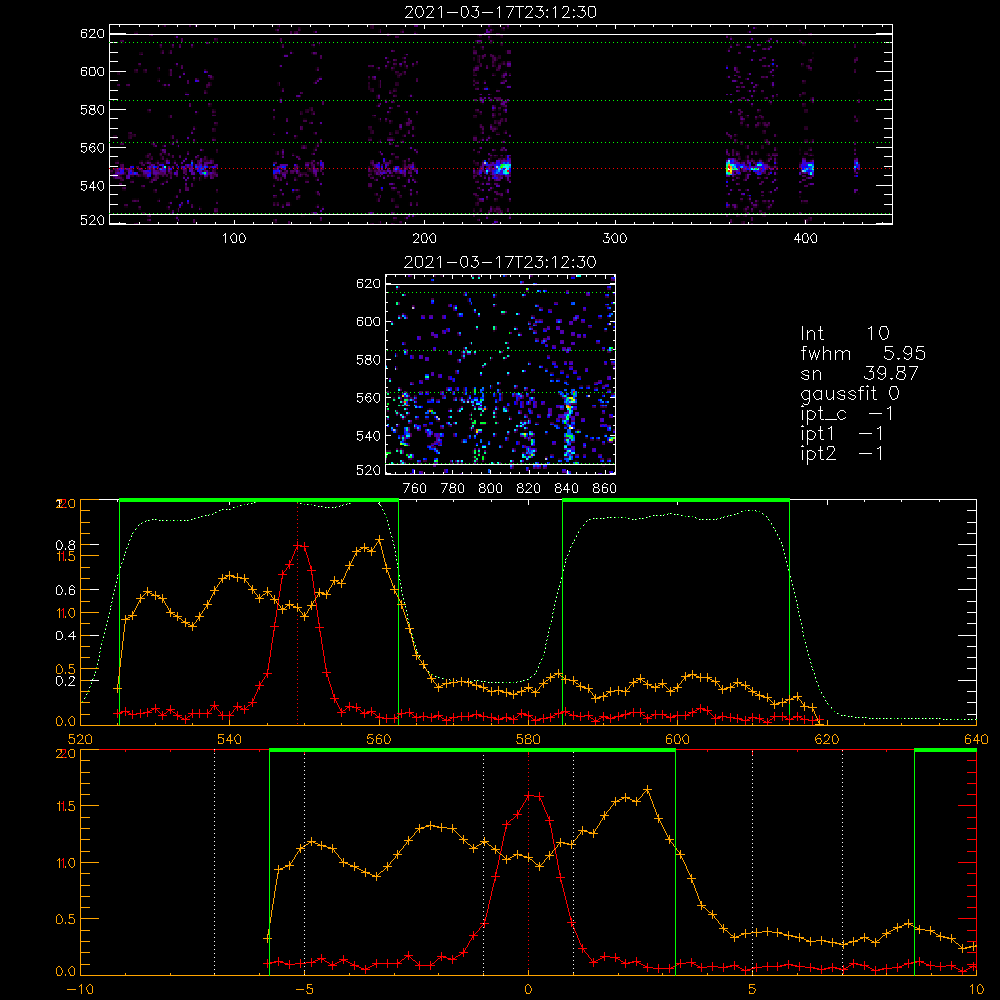Click x-axis label 520 on profile plot
Screen dimensions: 1000x1000
(x=80, y=740)
